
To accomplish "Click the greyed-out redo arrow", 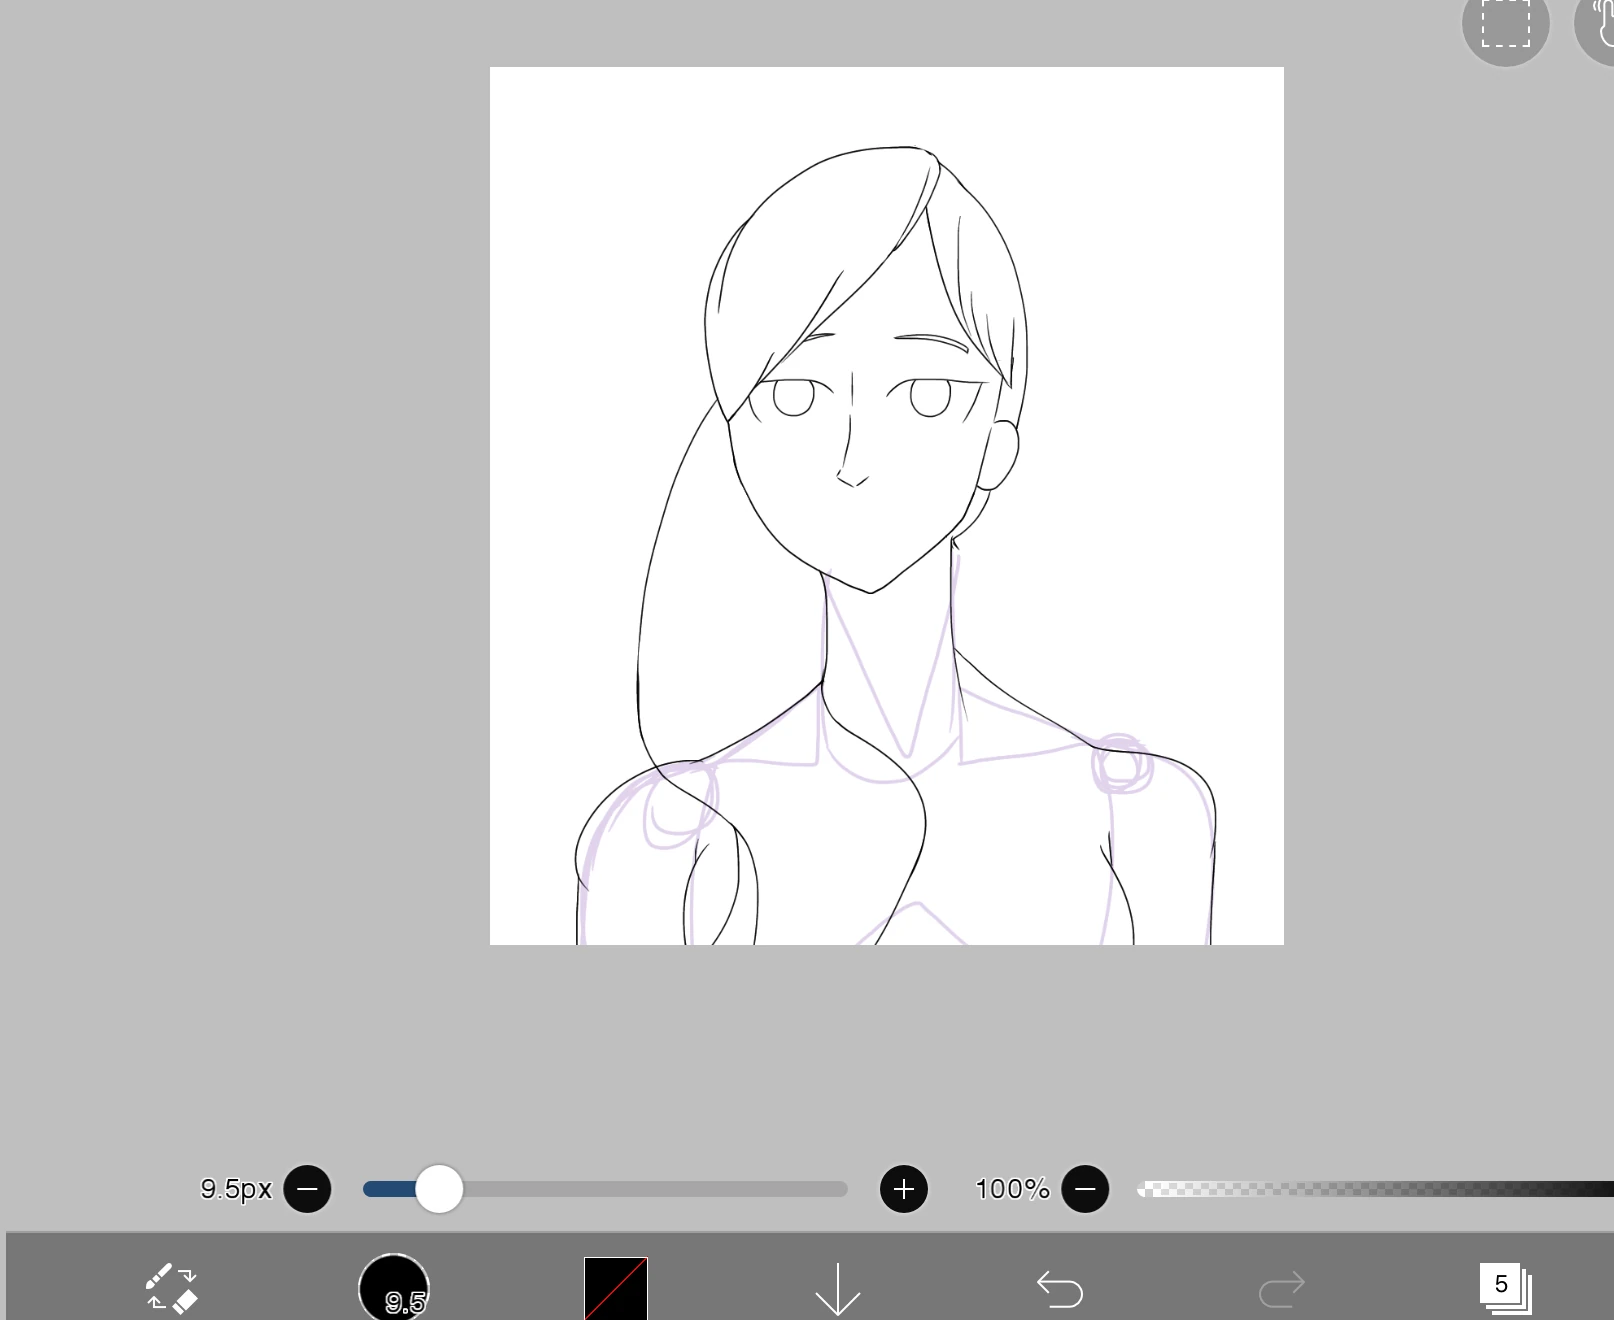I will [1281, 1288].
